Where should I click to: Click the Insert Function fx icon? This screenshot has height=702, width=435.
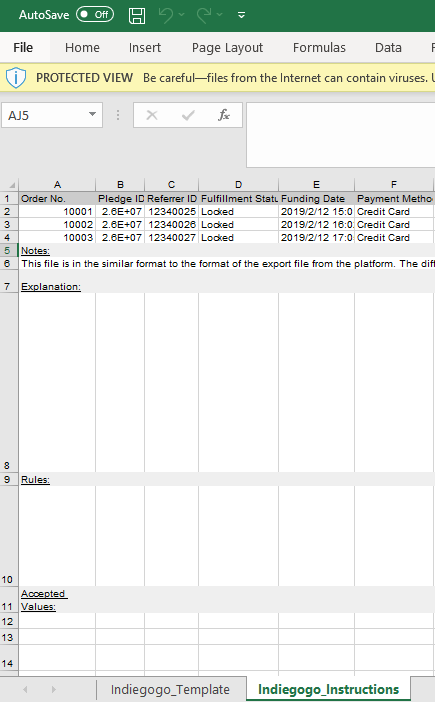point(224,116)
